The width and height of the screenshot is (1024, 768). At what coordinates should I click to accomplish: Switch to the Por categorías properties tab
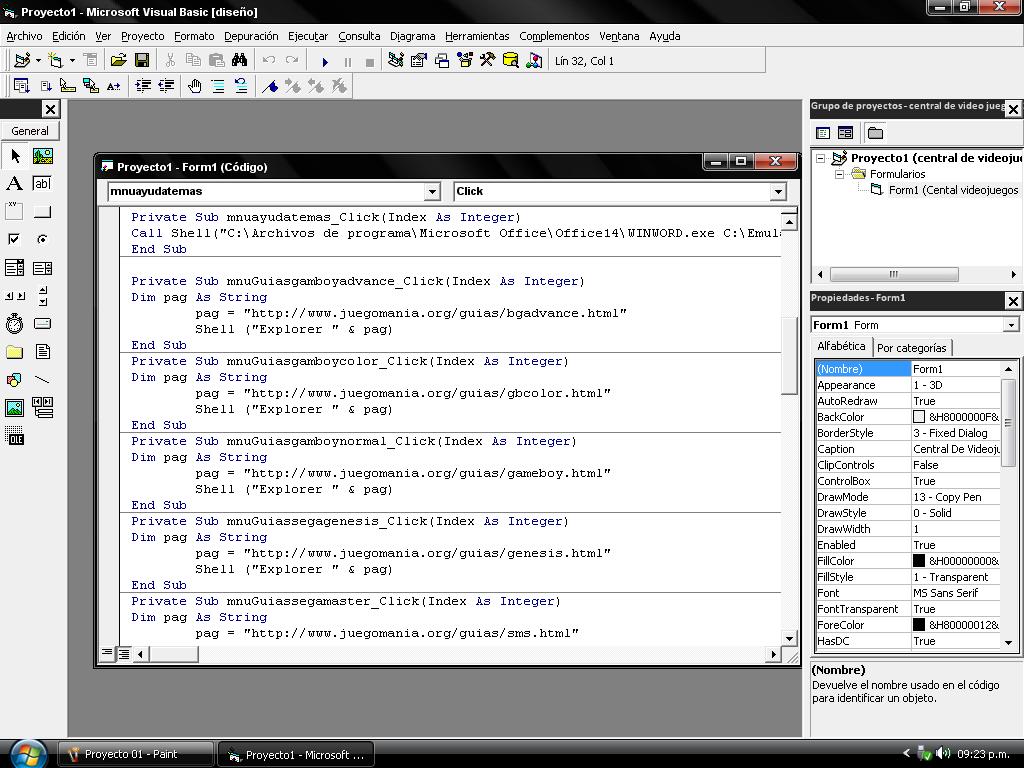point(912,347)
